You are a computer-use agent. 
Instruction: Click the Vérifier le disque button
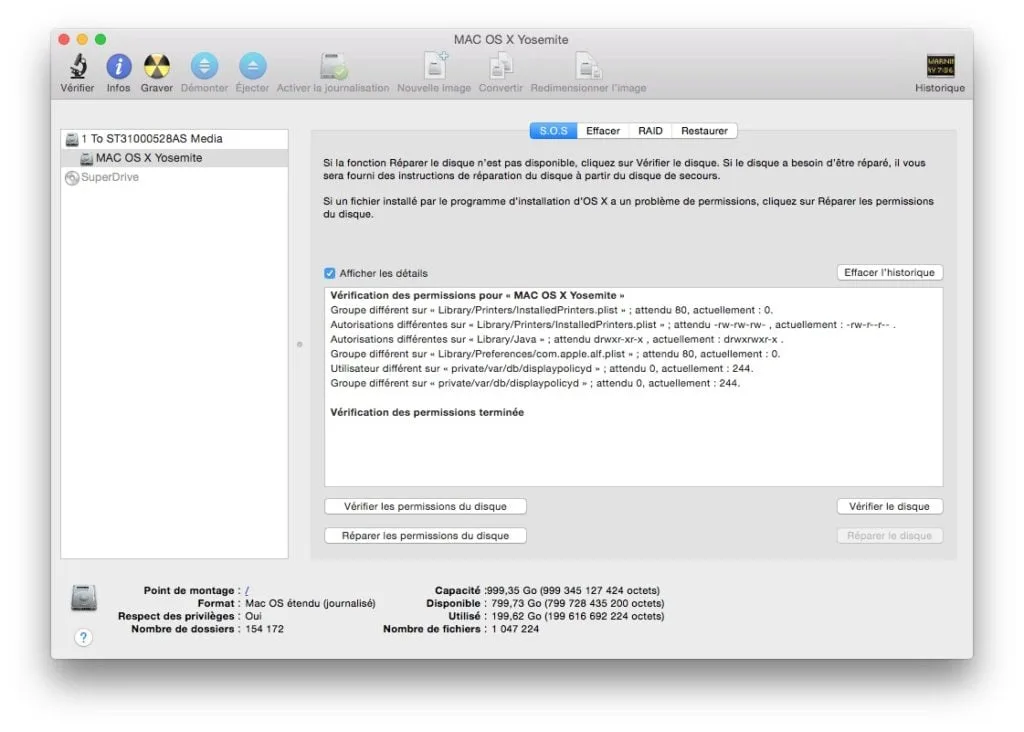[x=889, y=506]
